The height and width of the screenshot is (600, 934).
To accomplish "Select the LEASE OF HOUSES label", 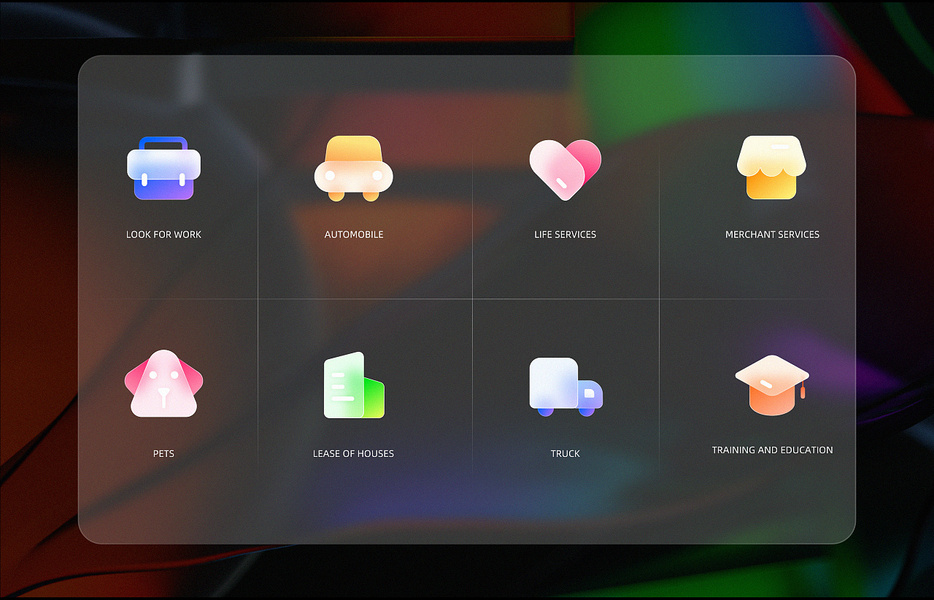I will pos(354,454).
